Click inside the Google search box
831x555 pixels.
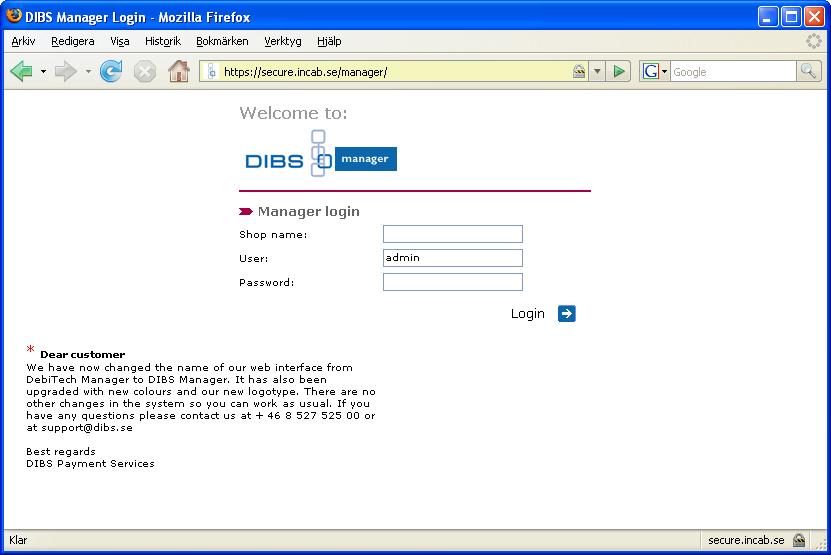click(x=733, y=72)
